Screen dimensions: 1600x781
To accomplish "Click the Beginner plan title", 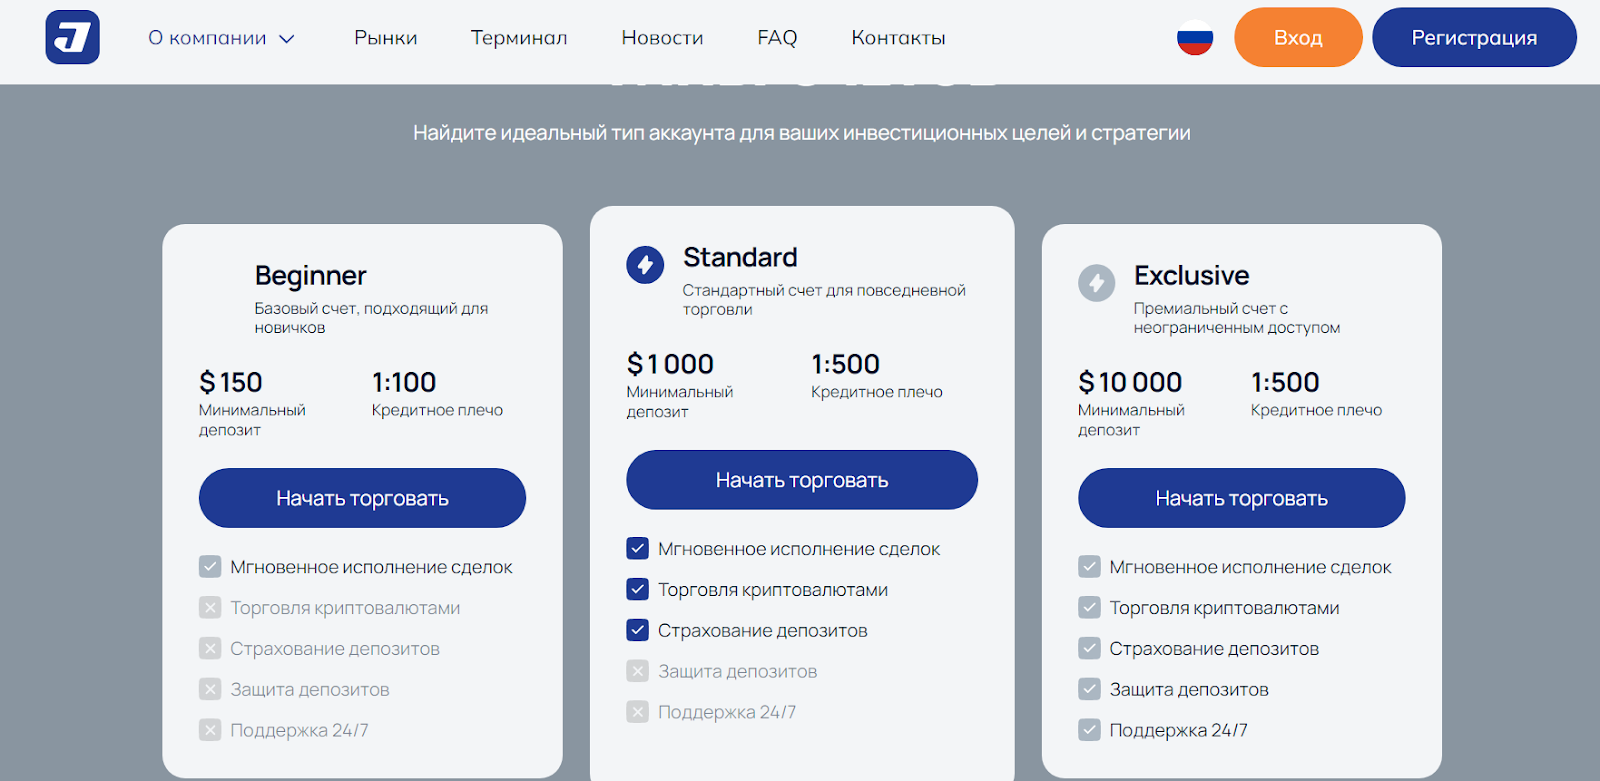I will point(310,276).
